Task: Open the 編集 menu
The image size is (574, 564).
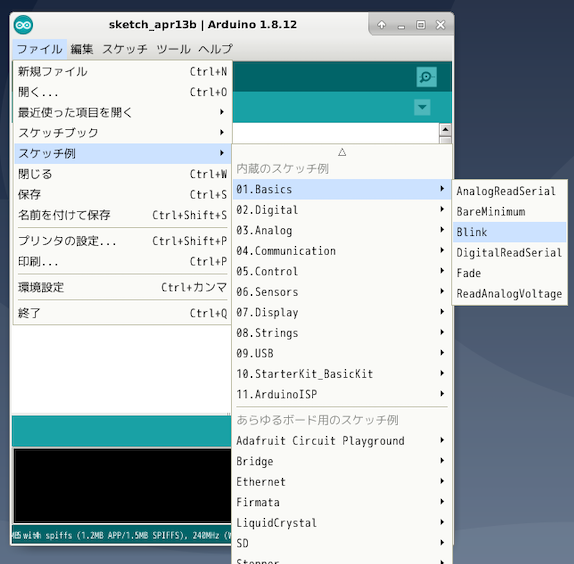Action: pos(82,49)
